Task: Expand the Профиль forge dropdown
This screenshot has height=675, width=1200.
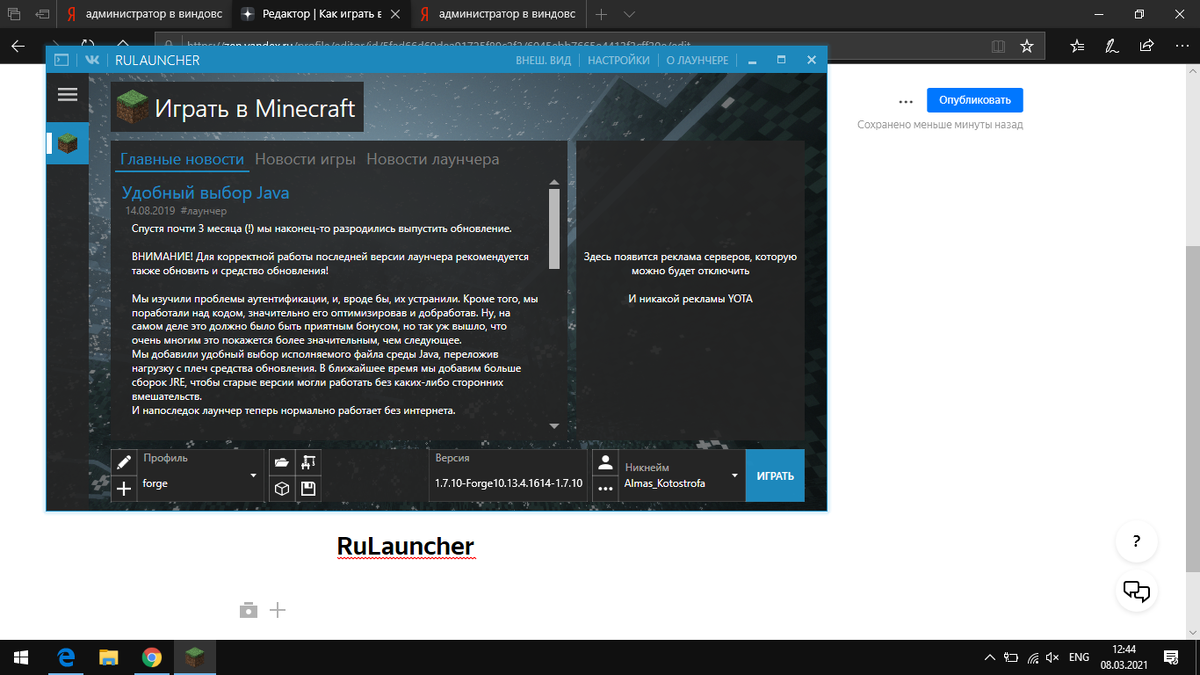Action: (x=253, y=476)
